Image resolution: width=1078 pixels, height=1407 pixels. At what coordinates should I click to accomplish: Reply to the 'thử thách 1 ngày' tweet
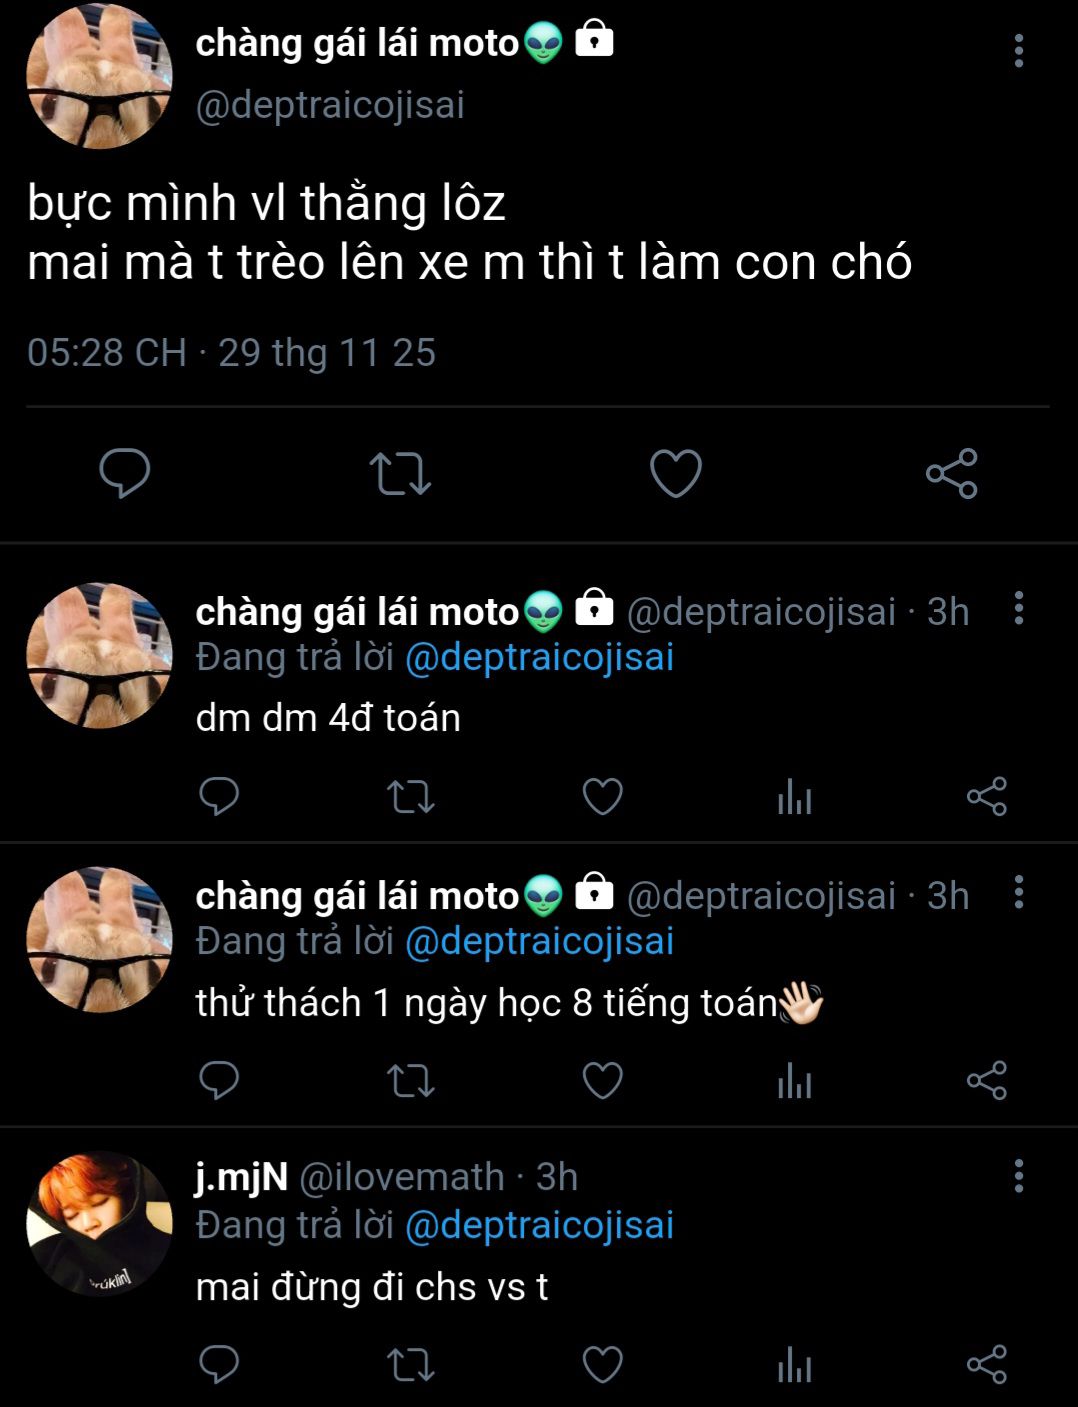coord(219,1081)
